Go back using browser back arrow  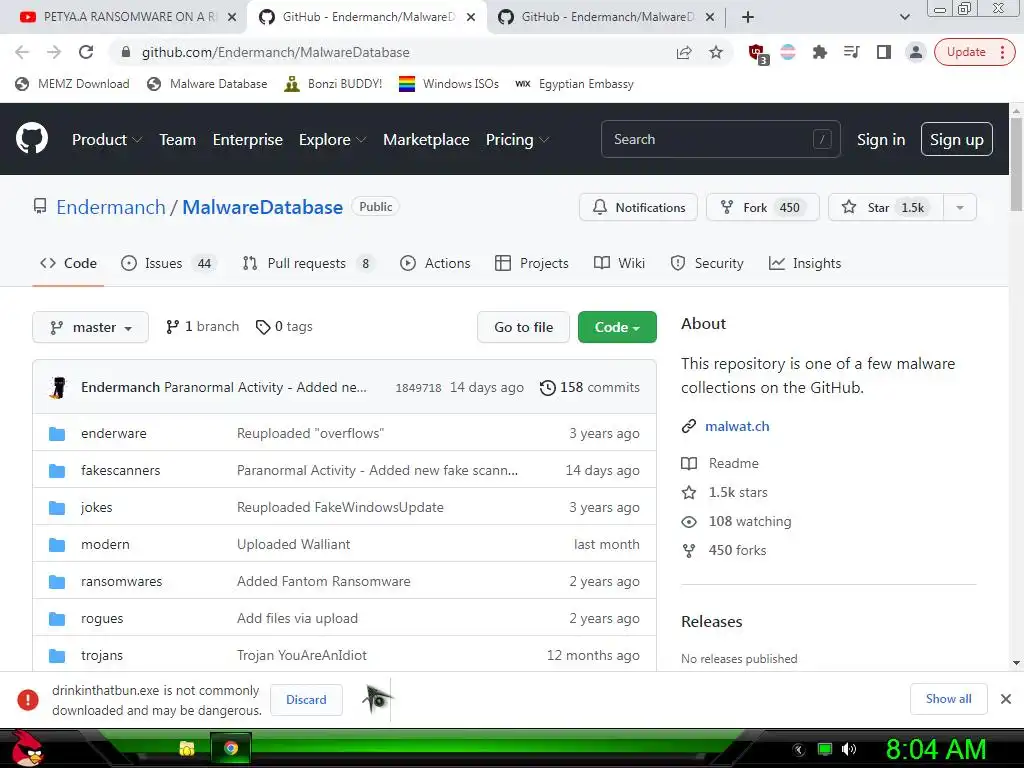[x=22, y=52]
